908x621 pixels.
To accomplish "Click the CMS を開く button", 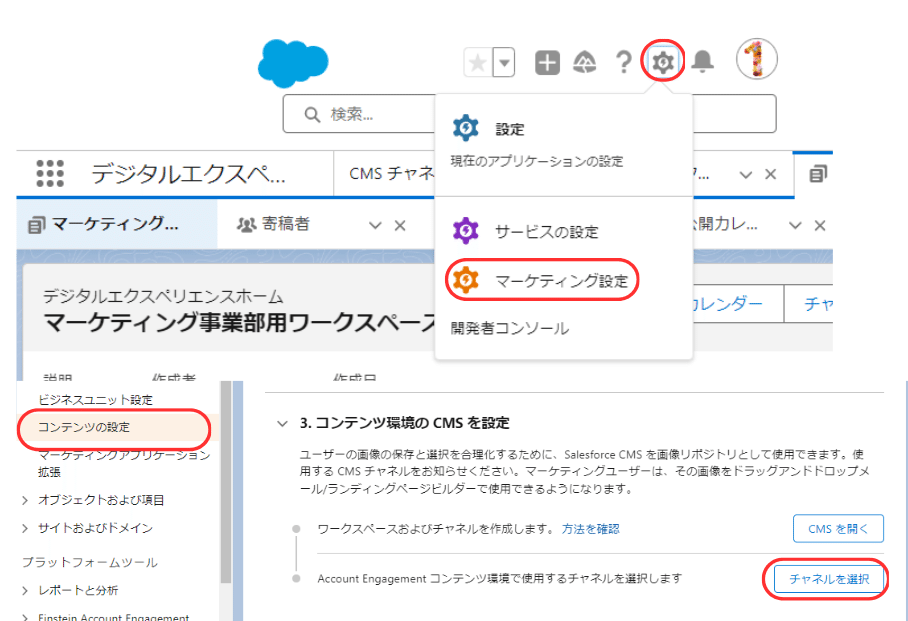I will 838,528.
